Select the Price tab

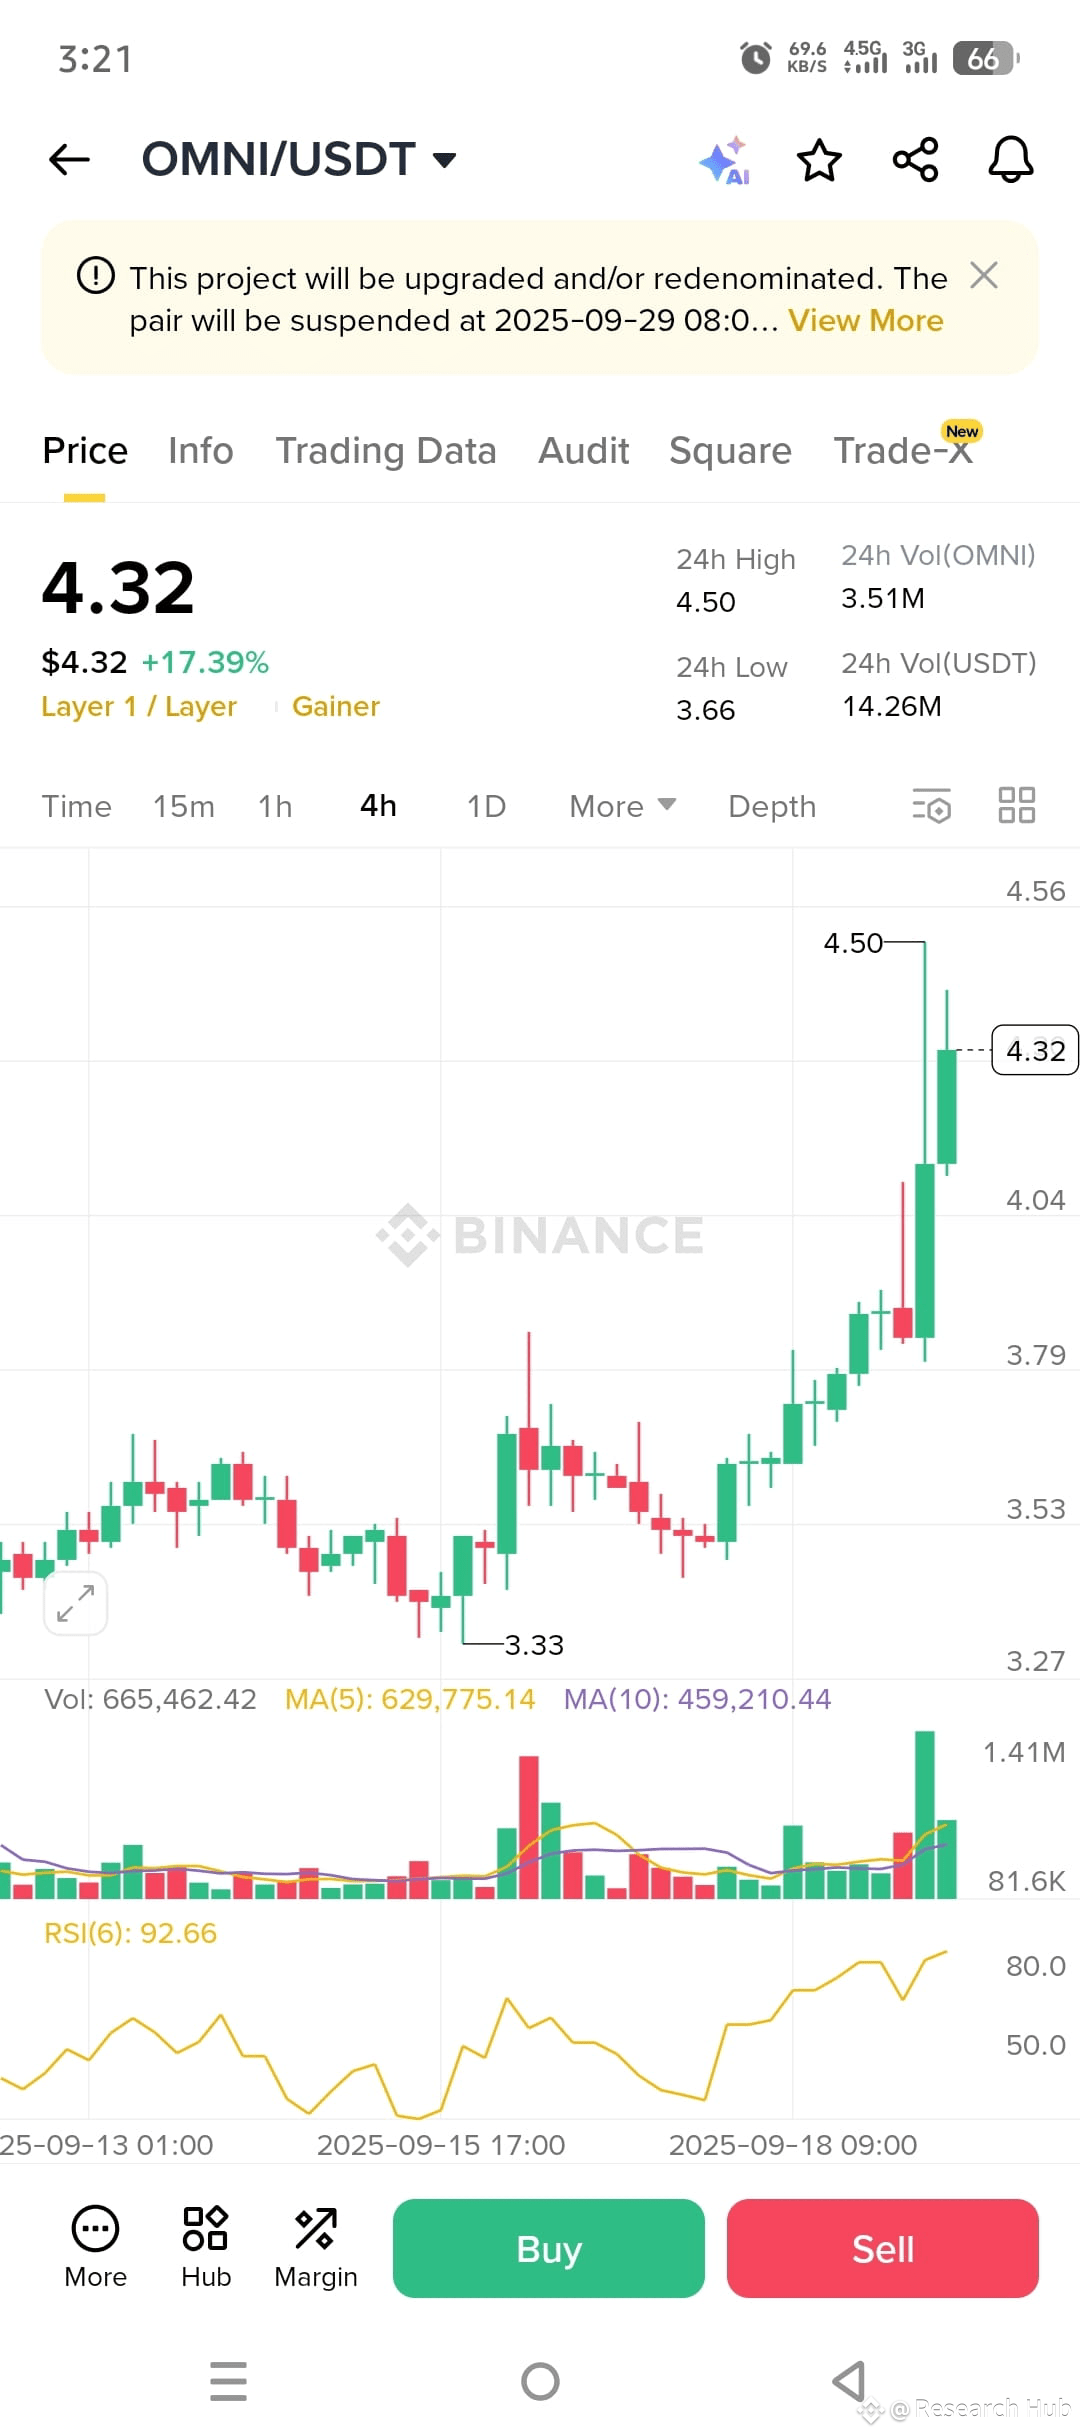[85, 451]
